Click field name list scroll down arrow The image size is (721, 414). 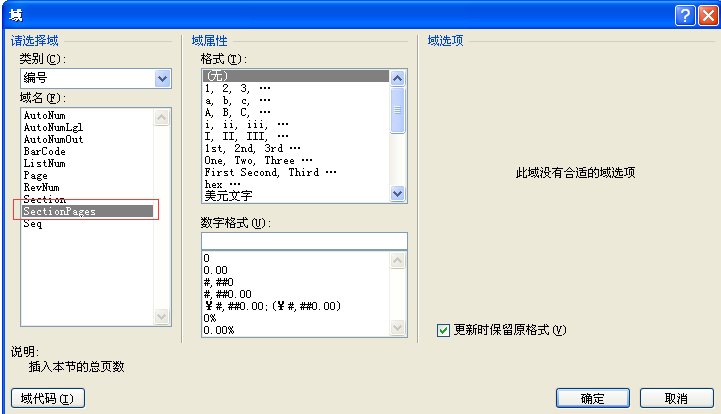pos(161,316)
